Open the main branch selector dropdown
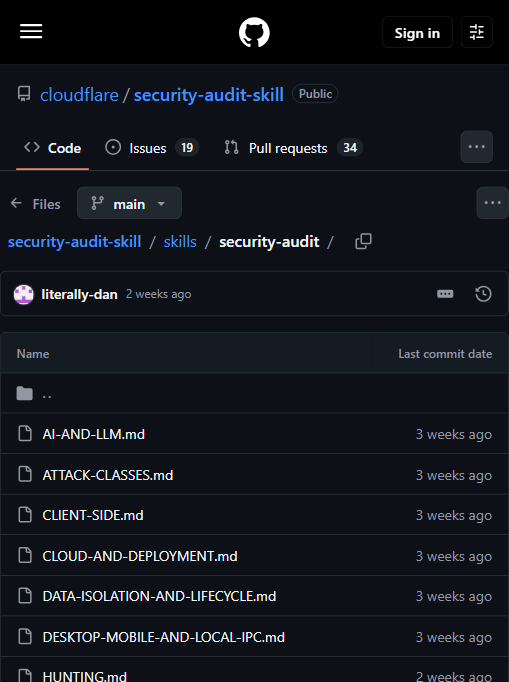Viewport: 509px width, 682px height. (x=129, y=203)
